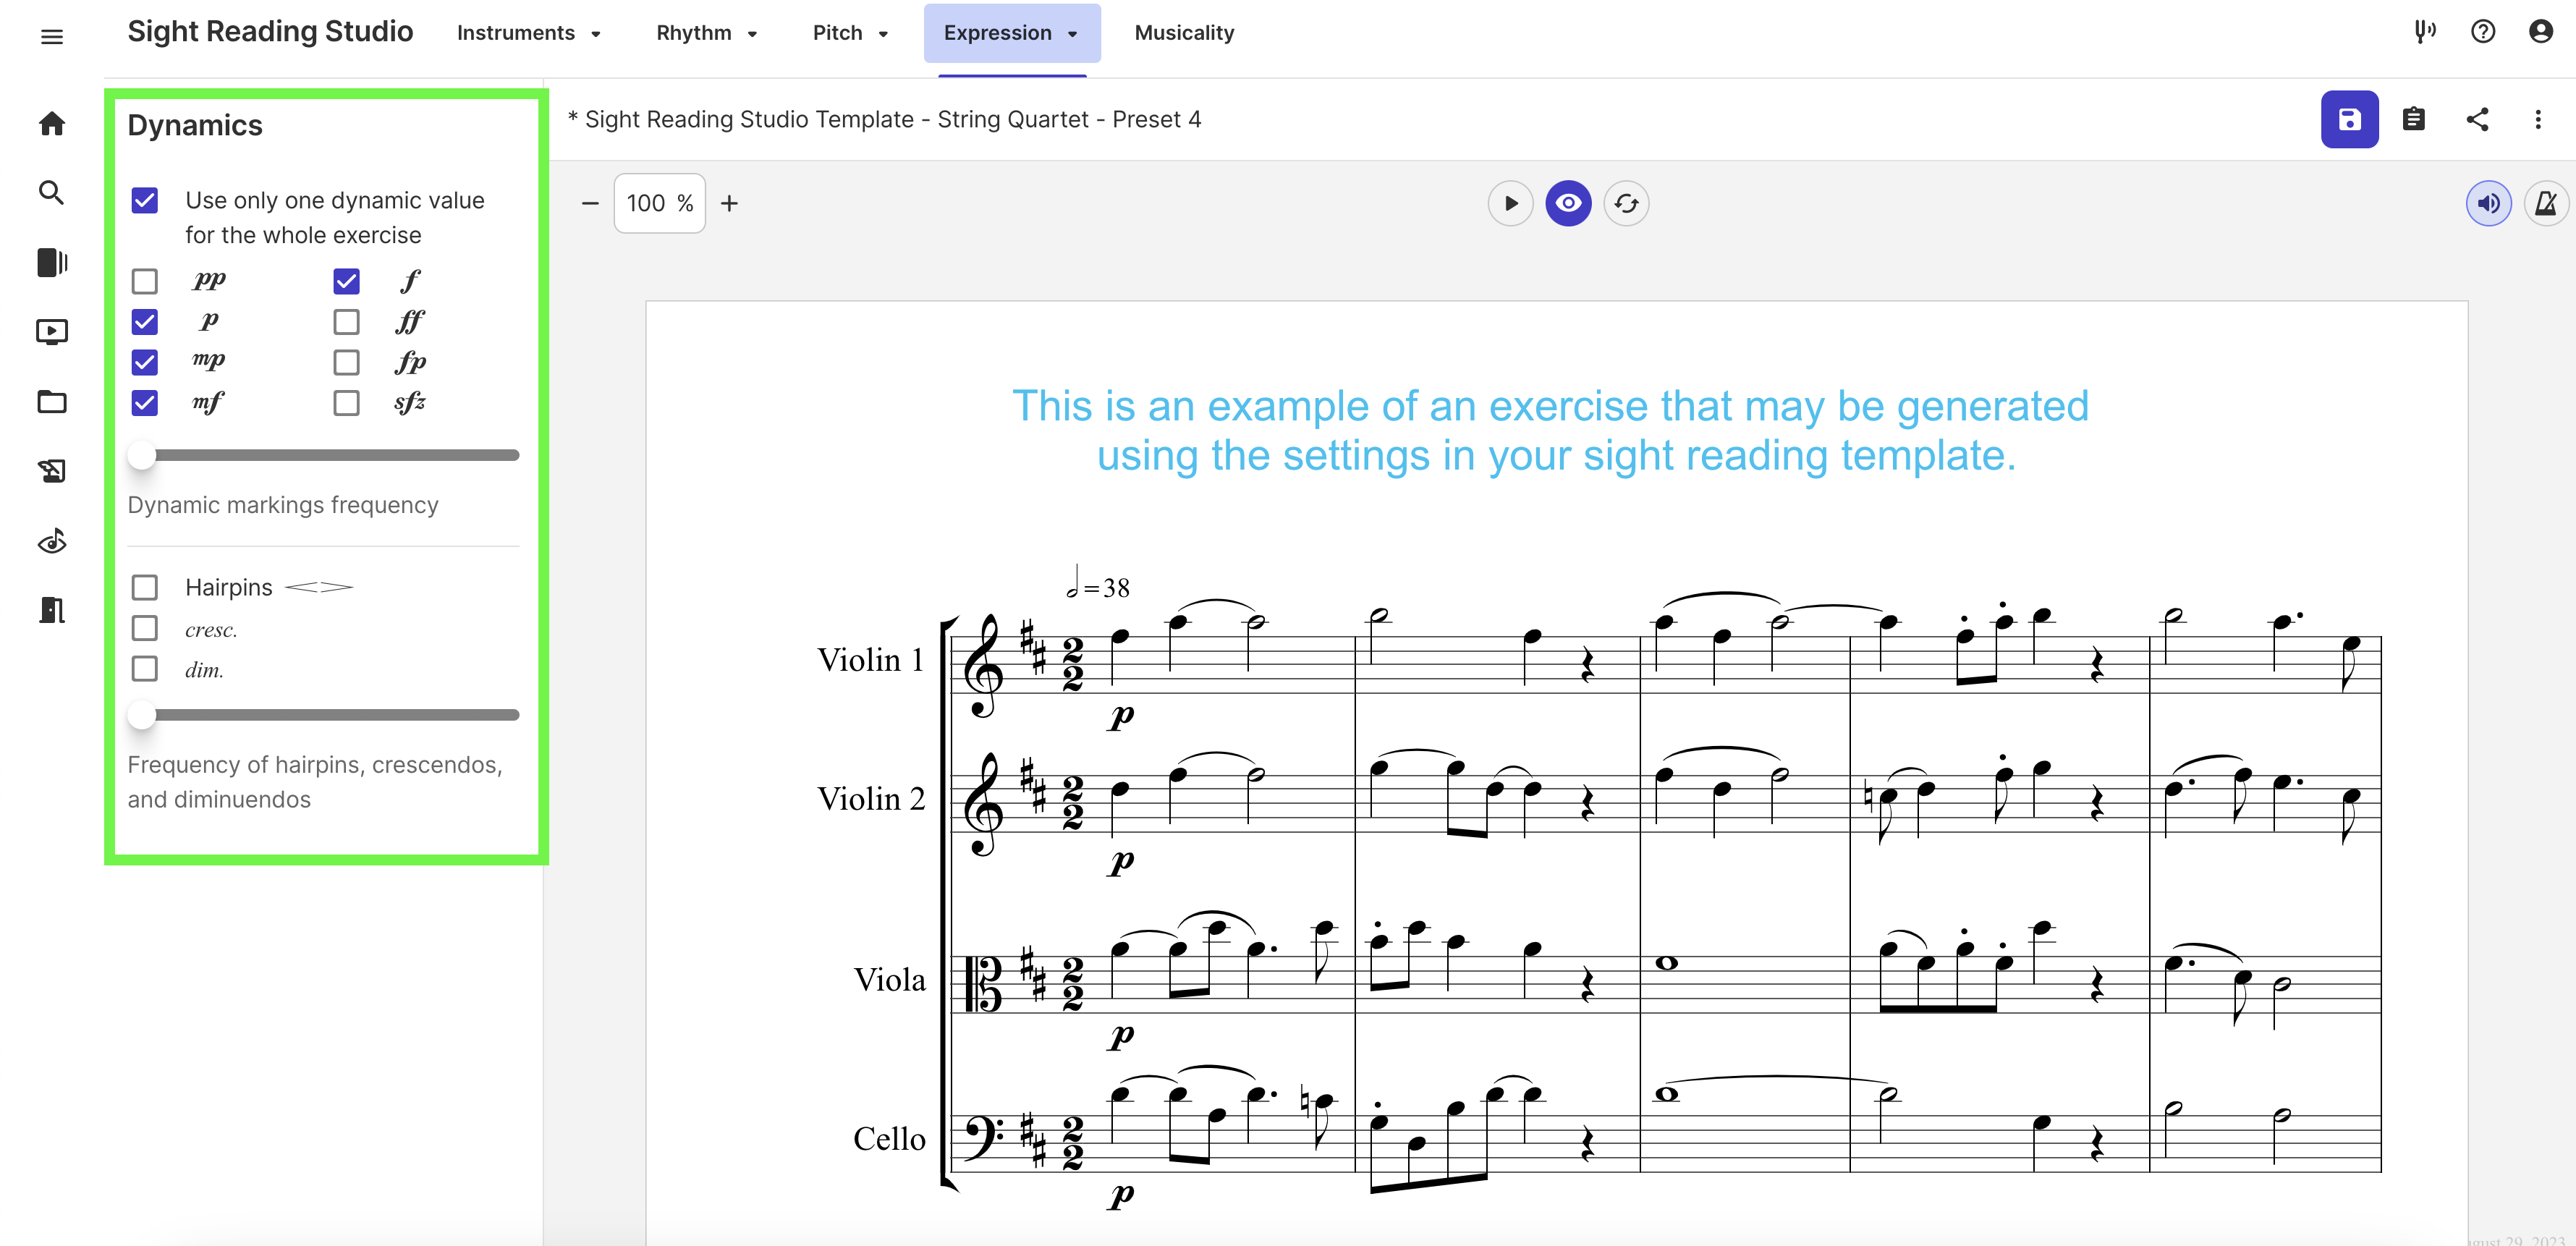Click the Sight Reading Studio title
The height and width of the screenshot is (1246, 2576).
[270, 32]
